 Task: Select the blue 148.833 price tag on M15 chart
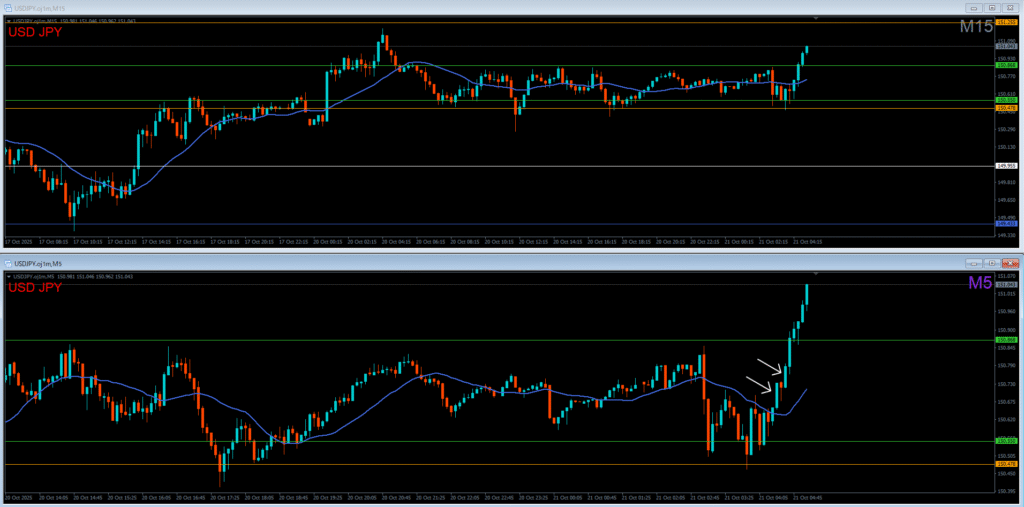coord(1006,224)
